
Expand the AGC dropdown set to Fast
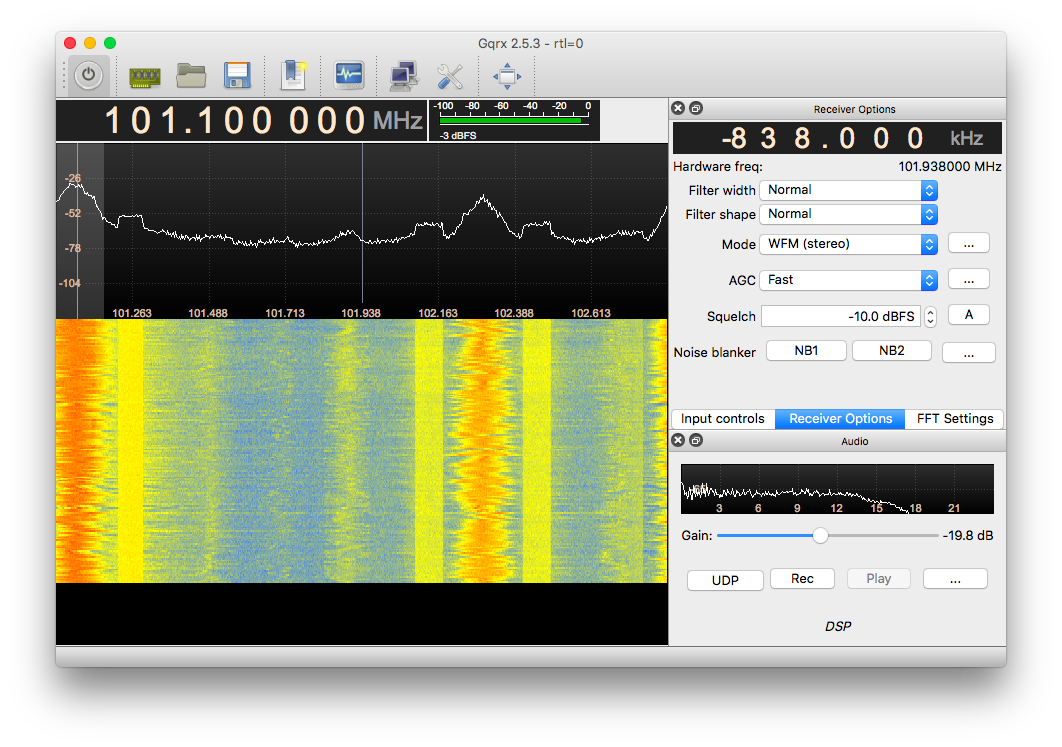[848, 280]
